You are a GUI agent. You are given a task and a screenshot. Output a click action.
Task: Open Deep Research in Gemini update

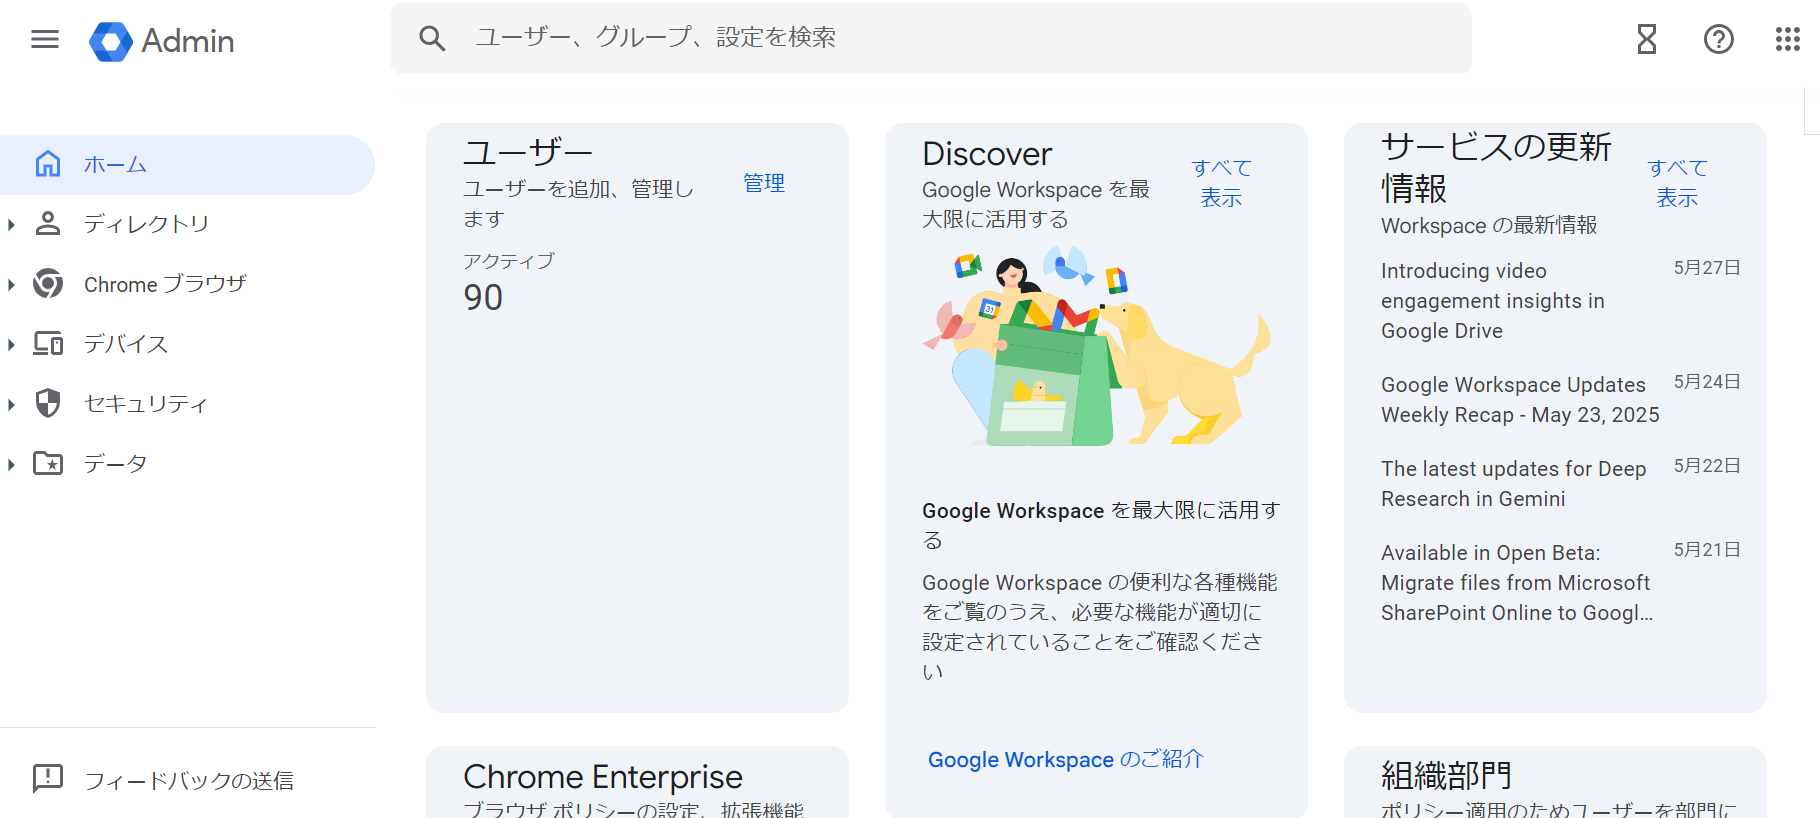1513,484
